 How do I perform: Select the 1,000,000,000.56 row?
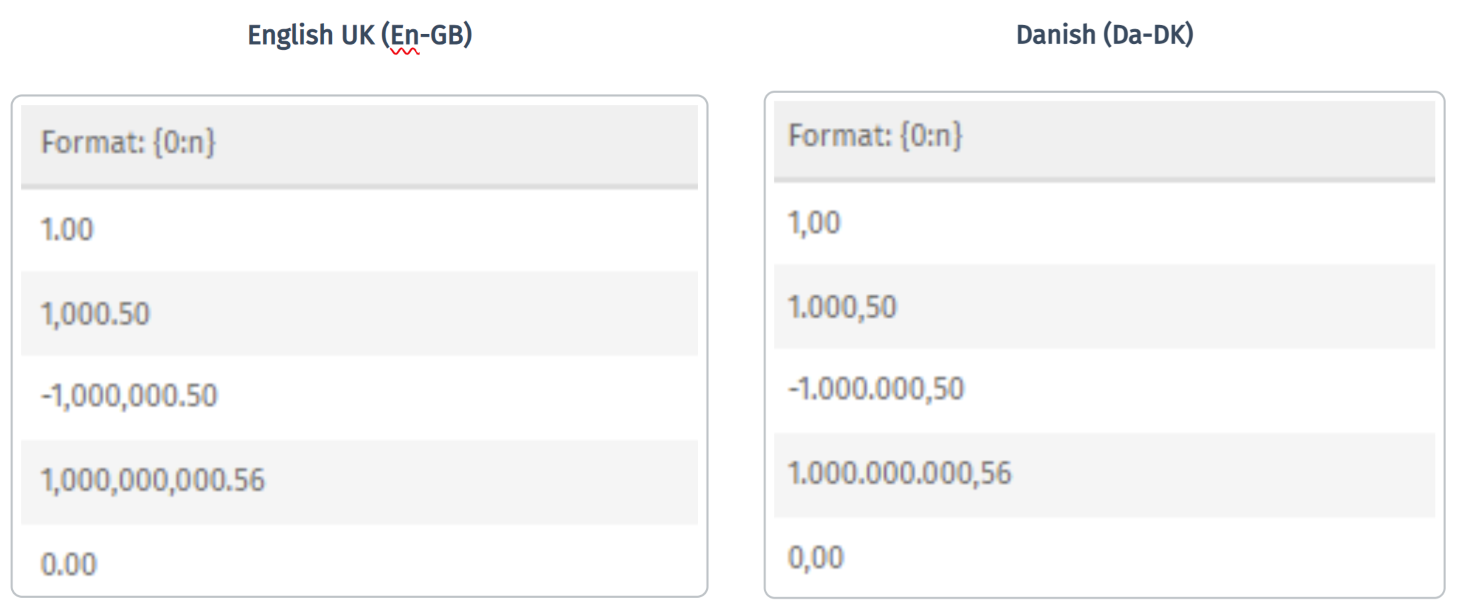click(x=359, y=481)
